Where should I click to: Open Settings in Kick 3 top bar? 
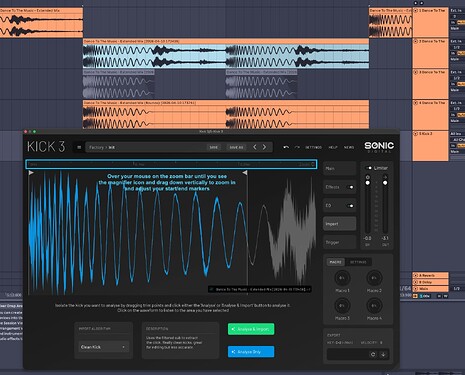coord(314,147)
